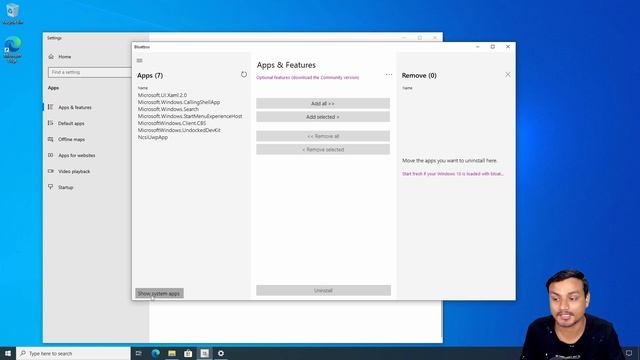
Task: Open Recycle Bin on desktop
Action: [x=13, y=13]
